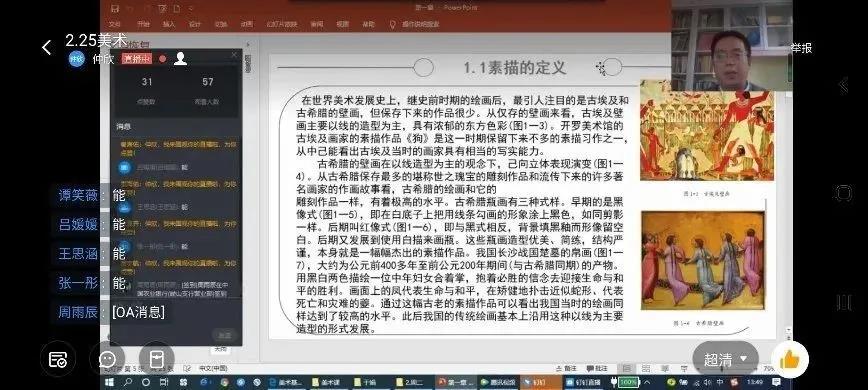868x390 pixels.
Task: Open the 文件 ribbon tab
Action: click(115, 24)
